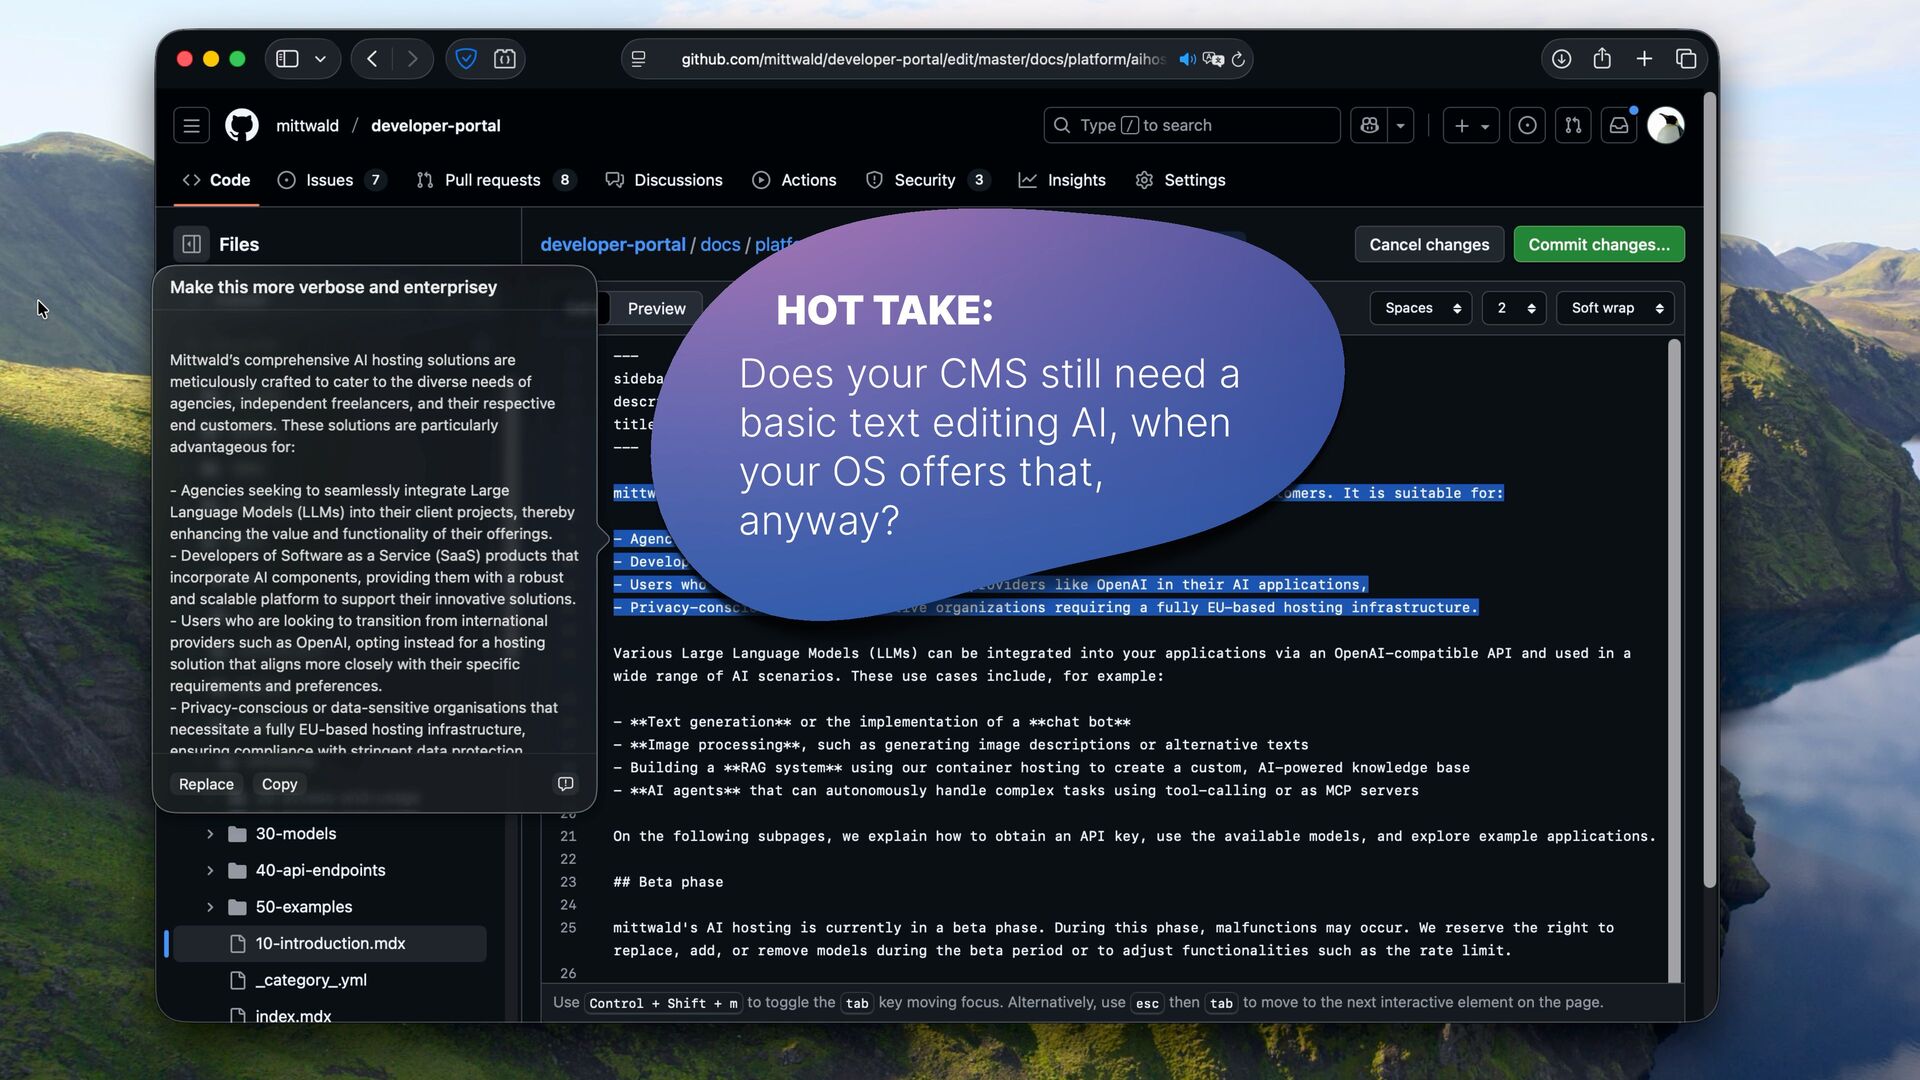Click the pull requests header icon
This screenshot has width=1920, height=1080.
(x=1573, y=125)
